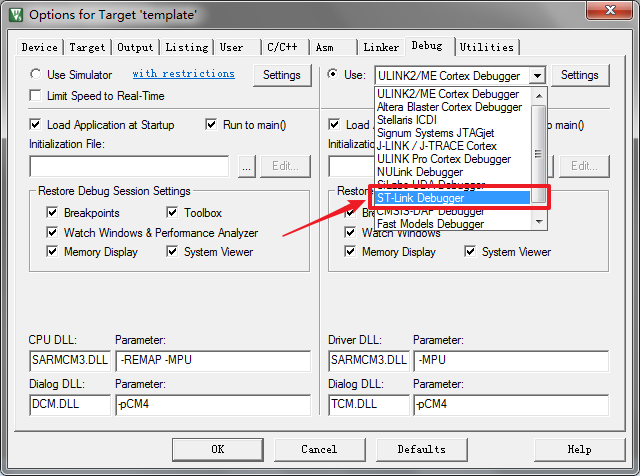Click the Cancel button
This screenshot has height=476, width=640.
320,449
